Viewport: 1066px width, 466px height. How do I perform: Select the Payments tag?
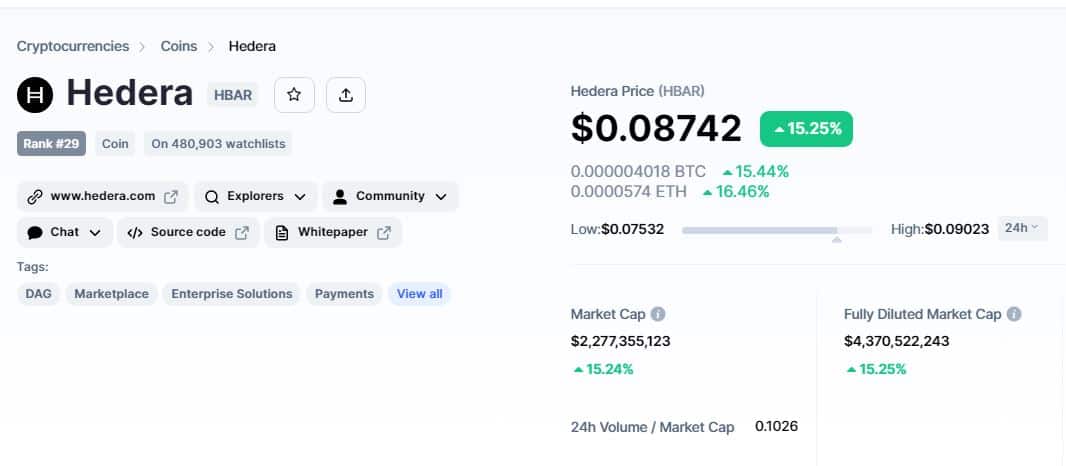[344, 294]
